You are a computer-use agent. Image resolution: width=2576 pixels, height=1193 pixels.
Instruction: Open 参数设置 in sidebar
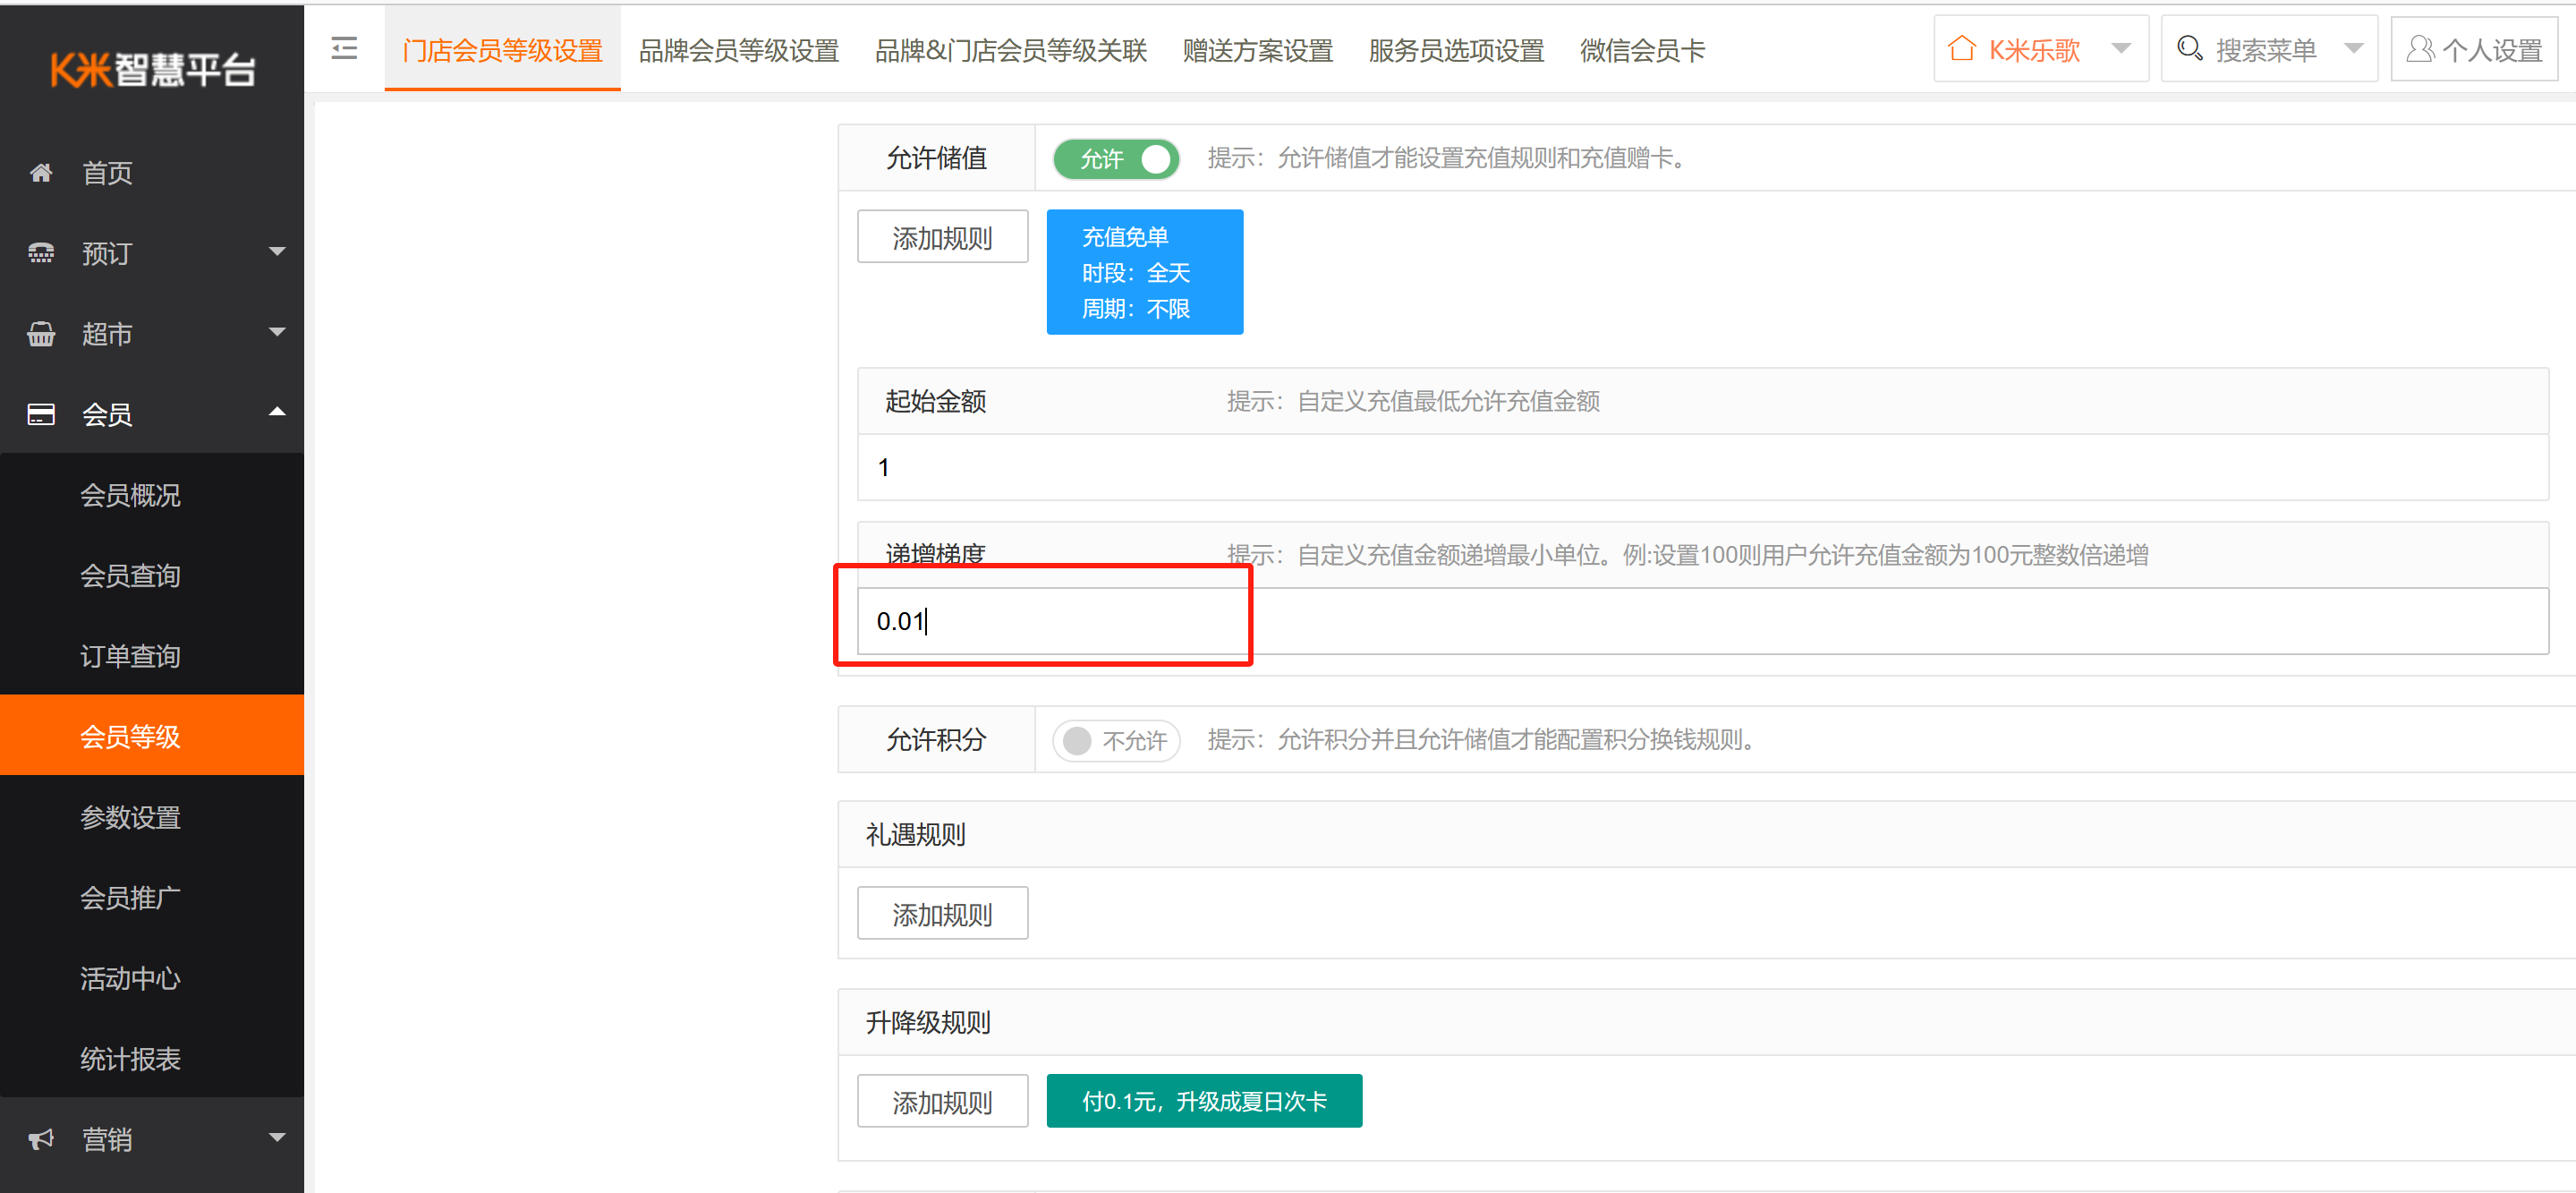(x=152, y=817)
